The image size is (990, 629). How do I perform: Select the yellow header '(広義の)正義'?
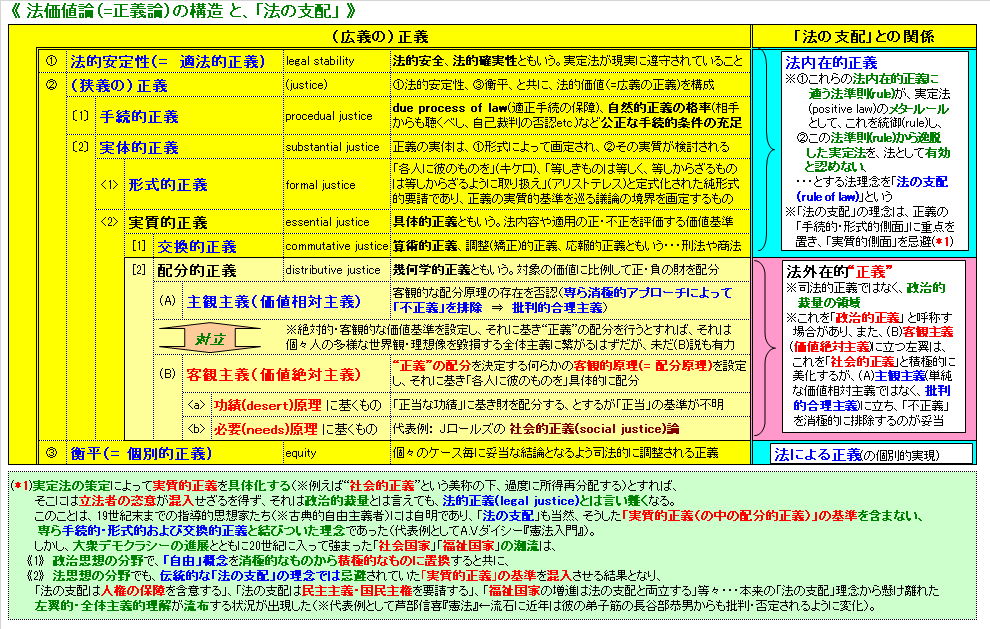[379, 37]
